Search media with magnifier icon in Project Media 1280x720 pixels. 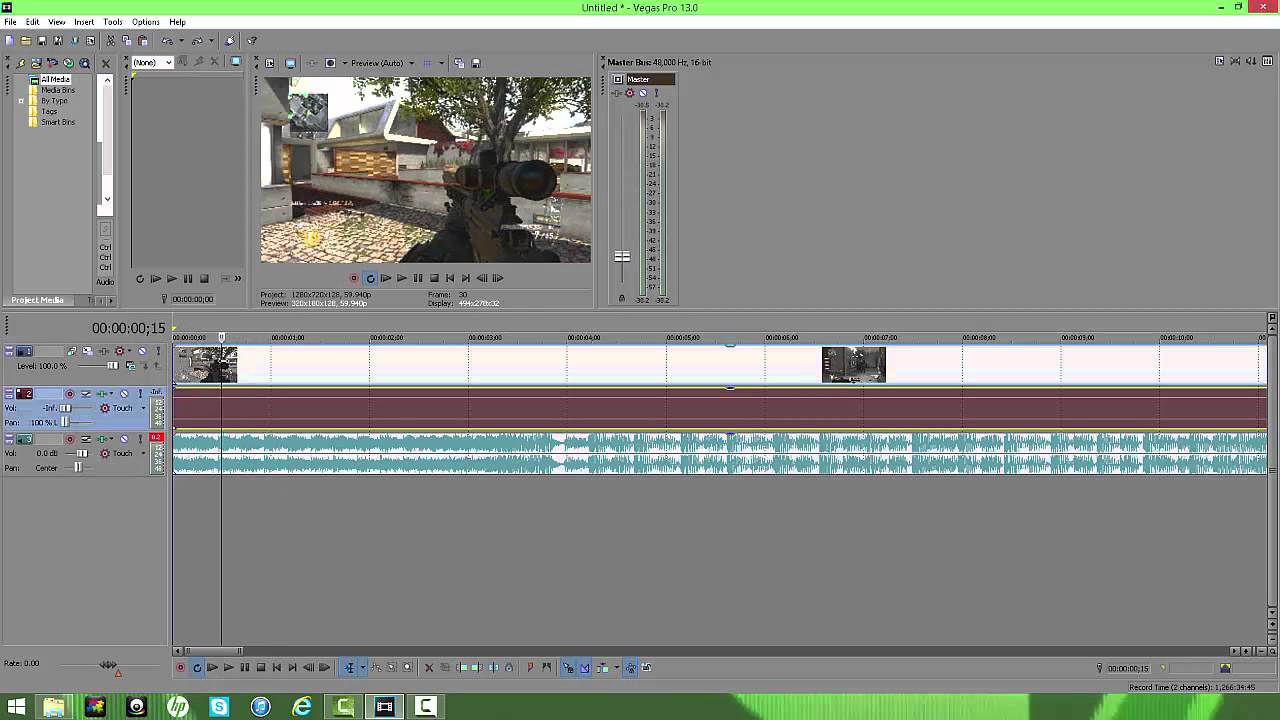84,63
